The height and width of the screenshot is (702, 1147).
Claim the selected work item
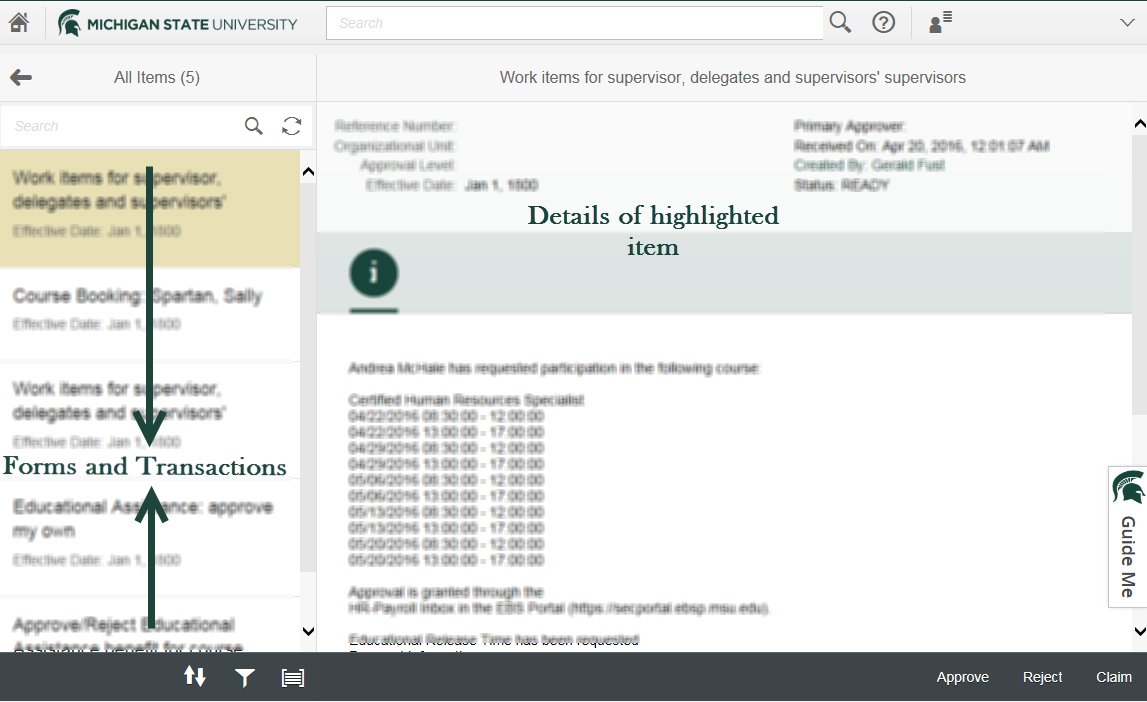tap(1113, 677)
